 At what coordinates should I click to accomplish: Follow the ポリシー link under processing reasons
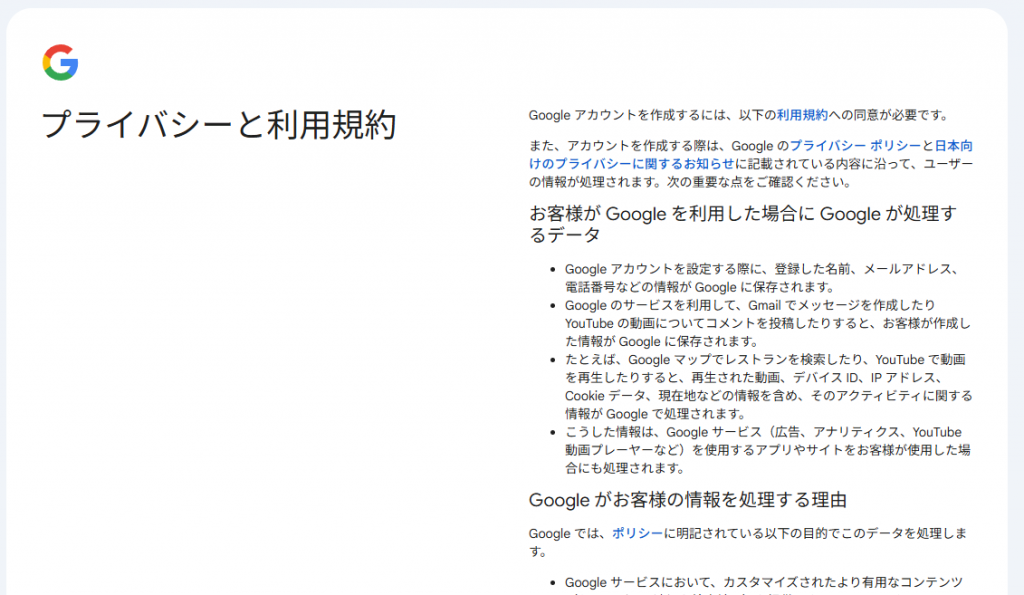[637, 534]
